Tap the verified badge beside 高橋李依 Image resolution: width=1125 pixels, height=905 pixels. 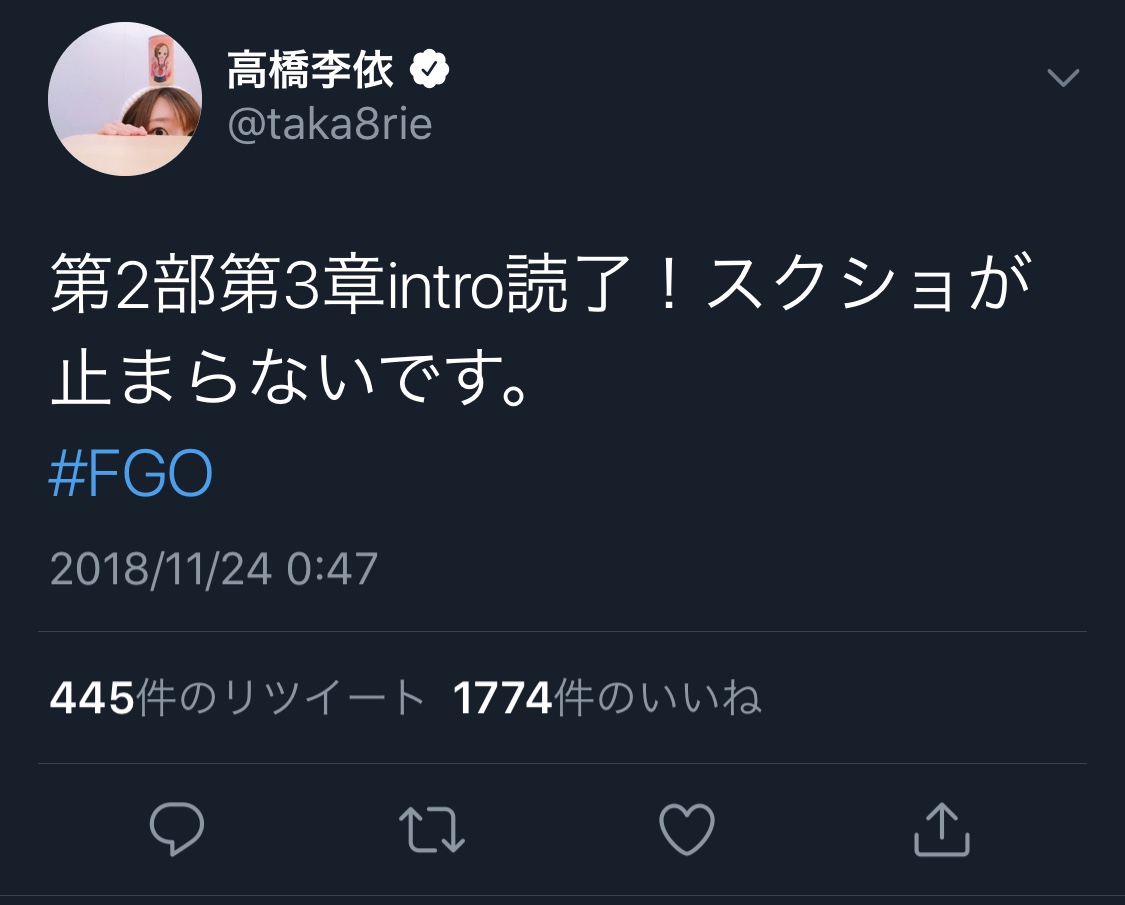pos(432,71)
